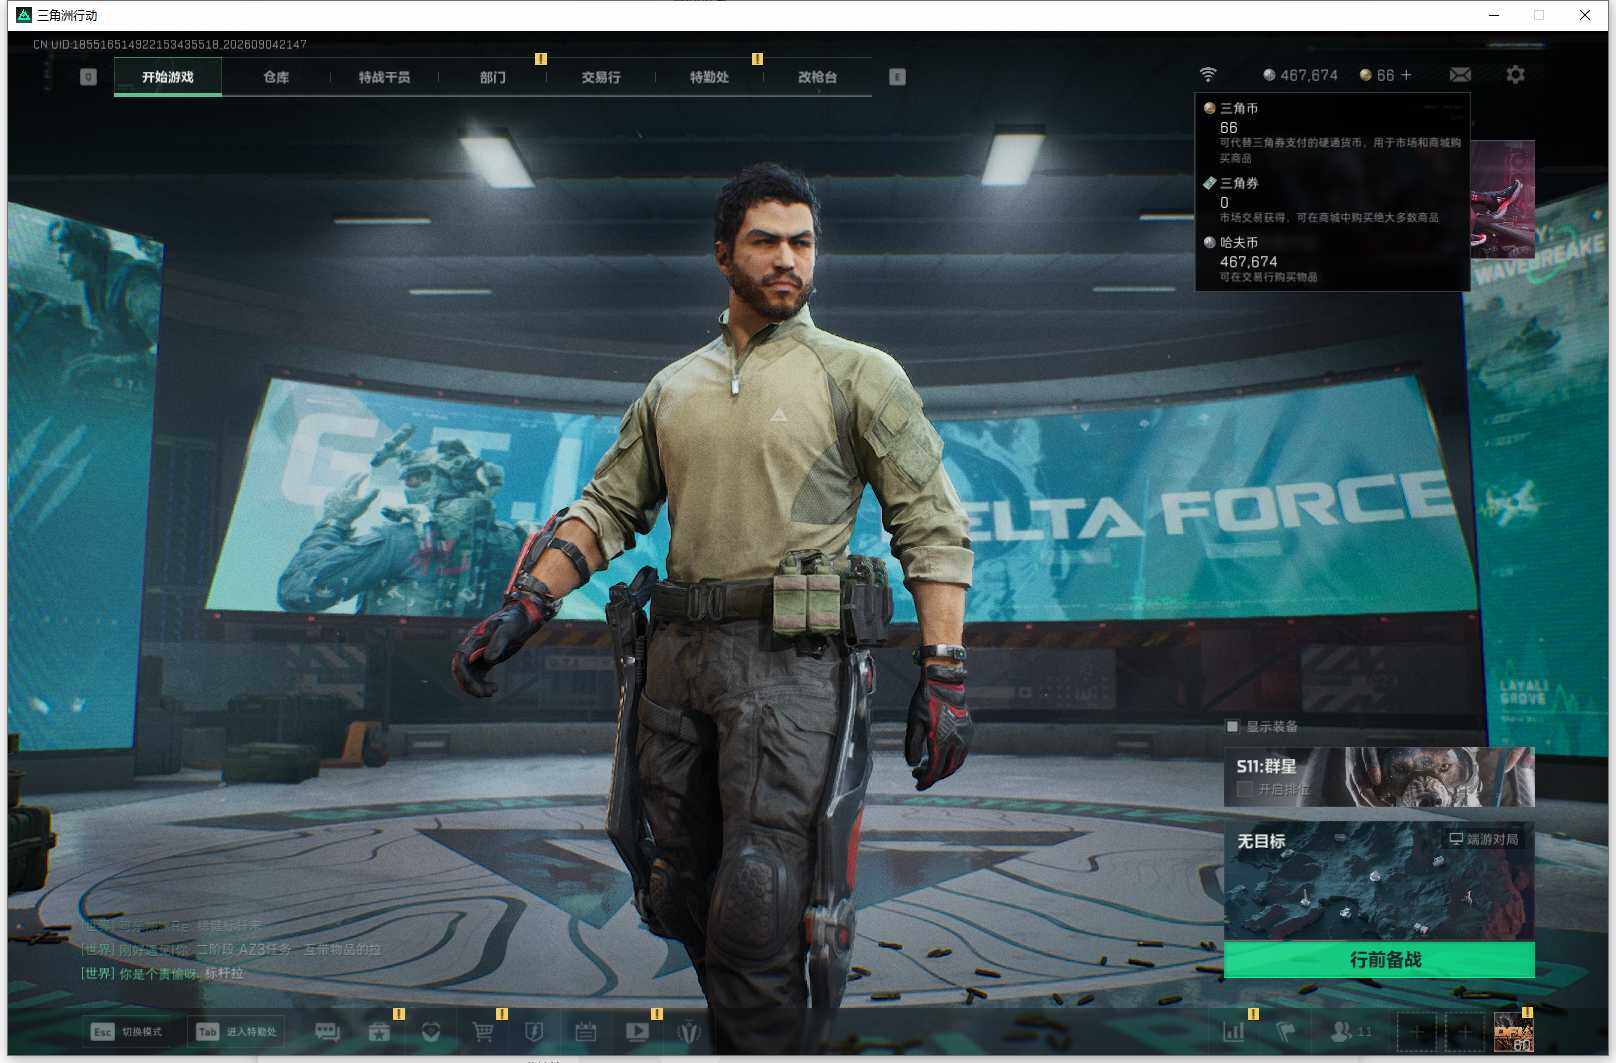Viewport: 1616px width, 1063px height.
Task: Enable the 开启排位 checkbox
Action: click(x=1245, y=789)
